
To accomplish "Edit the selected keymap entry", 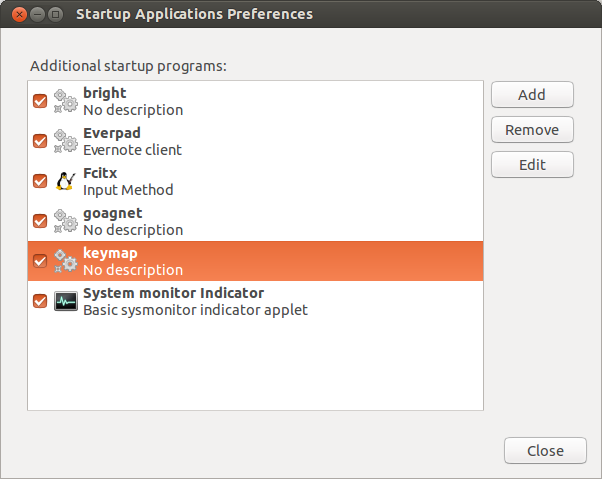I will pos(532,165).
